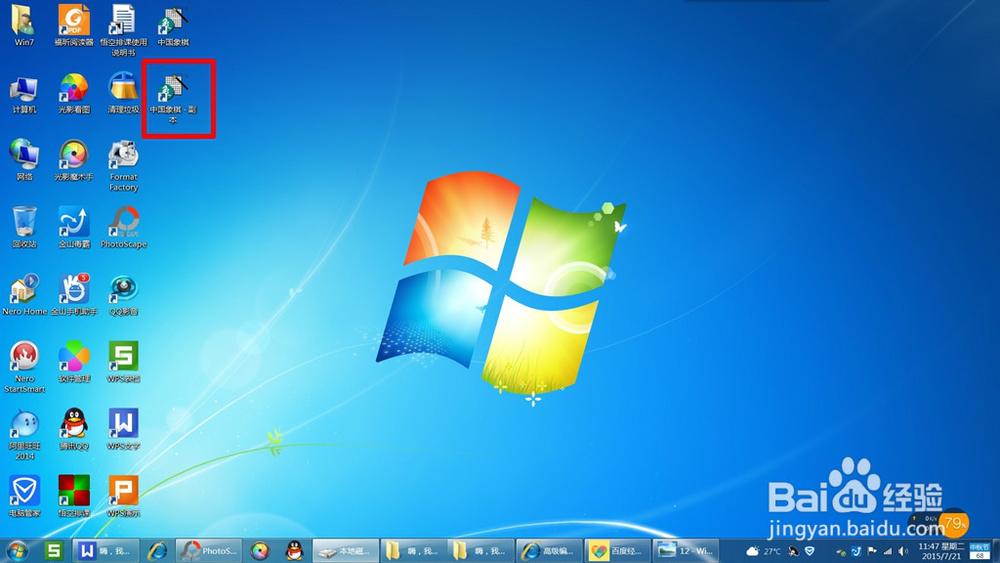The image size is (1000, 563).
Task: Select the QQ影音 player shortcut
Action: coord(123,295)
